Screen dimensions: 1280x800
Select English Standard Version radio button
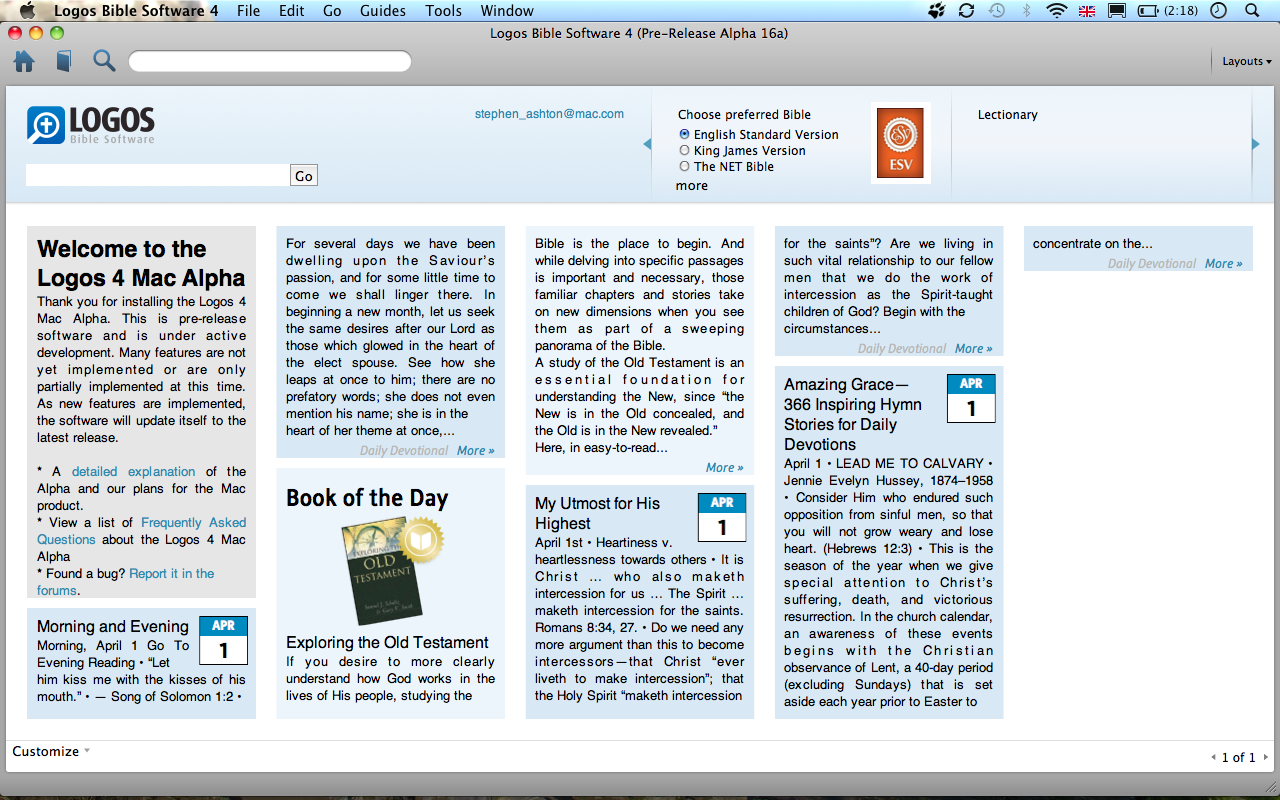[684, 134]
